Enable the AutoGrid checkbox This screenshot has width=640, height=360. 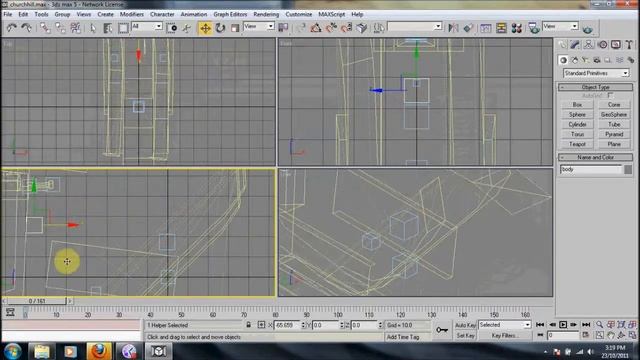click(x=610, y=96)
